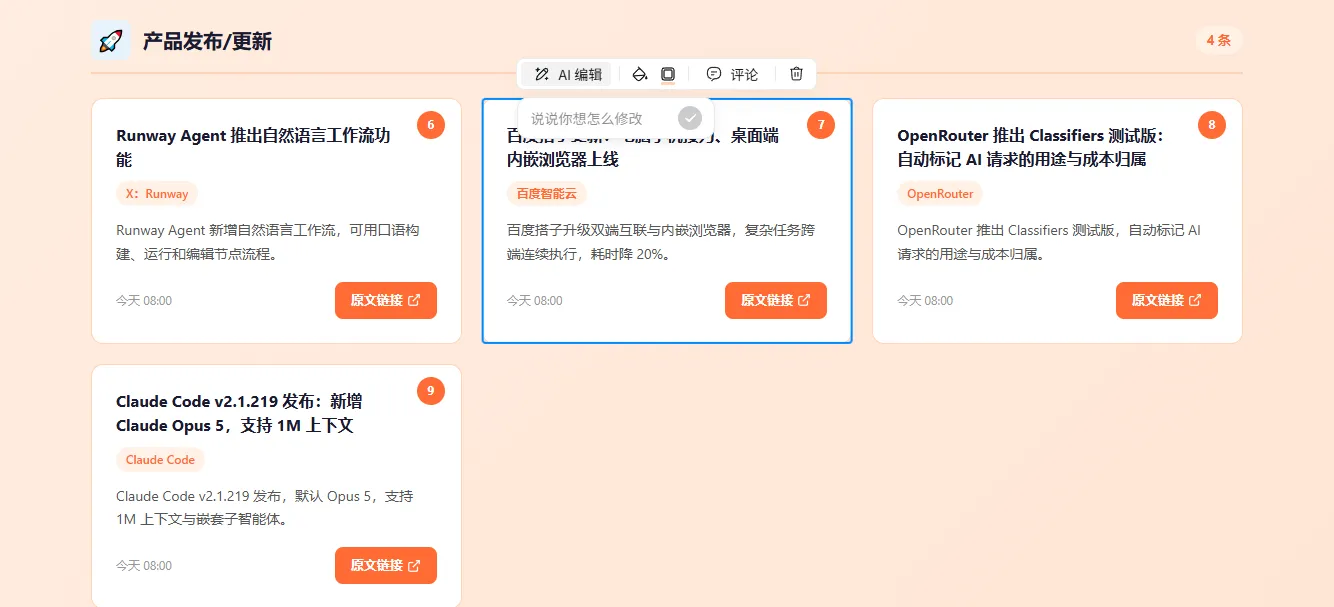This screenshot has width=1334, height=607.
Task: Click the description starting Claude Code v2.1.219 发布，默认
Action: point(265,508)
